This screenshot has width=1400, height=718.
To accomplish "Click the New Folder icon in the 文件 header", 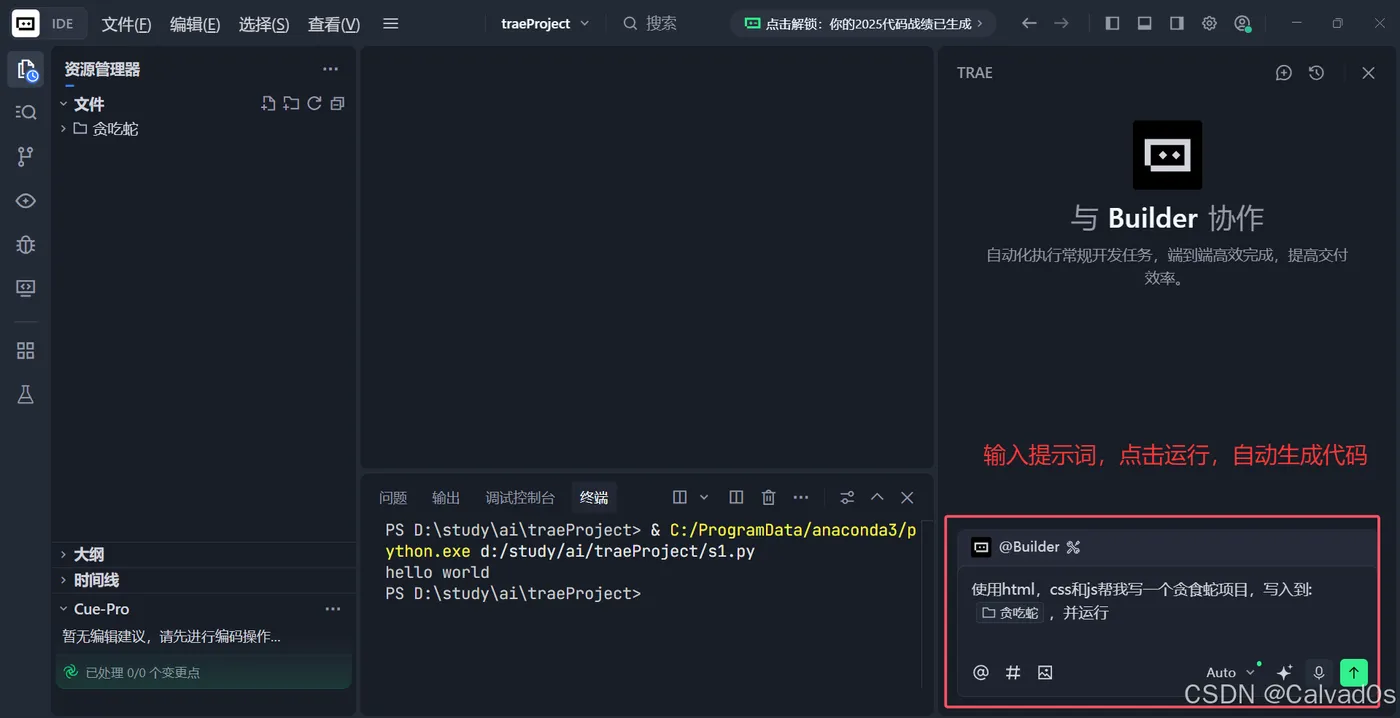I will pyautogui.click(x=291, y=103).
